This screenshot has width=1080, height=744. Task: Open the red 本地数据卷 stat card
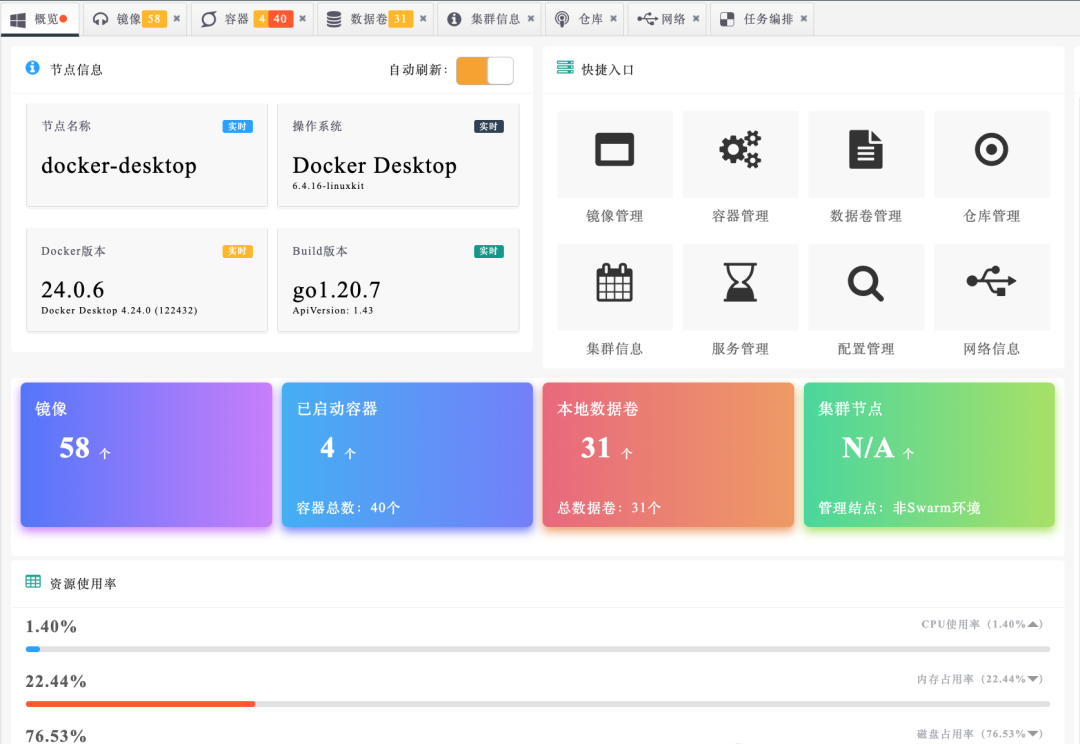(668, 455)
